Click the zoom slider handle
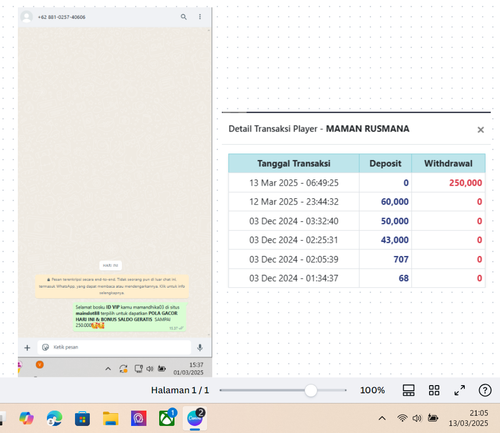Screen dimensions: 500x433 311,390
